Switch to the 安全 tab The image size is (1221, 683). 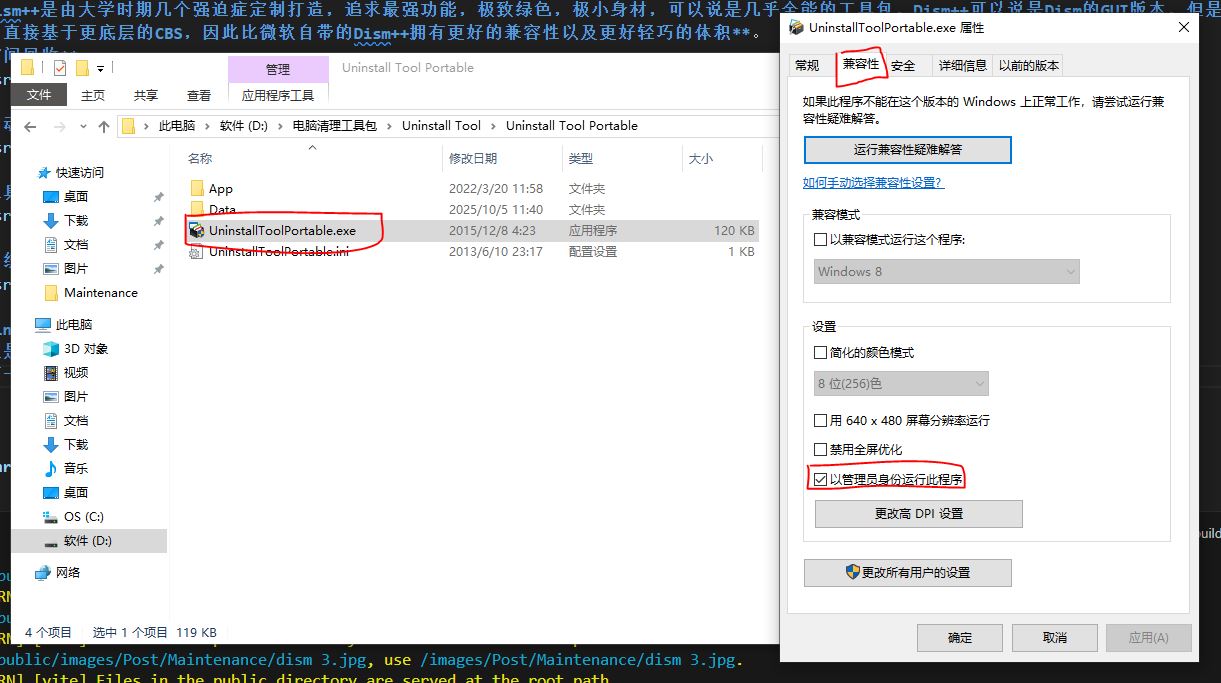903,66
